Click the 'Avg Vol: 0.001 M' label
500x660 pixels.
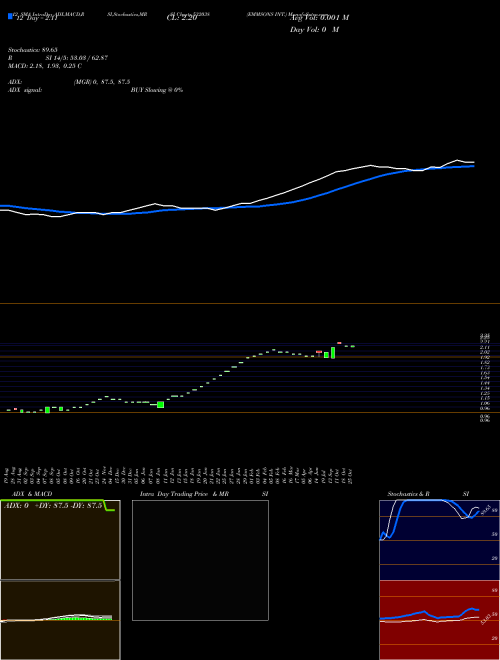tap(319, 18)
